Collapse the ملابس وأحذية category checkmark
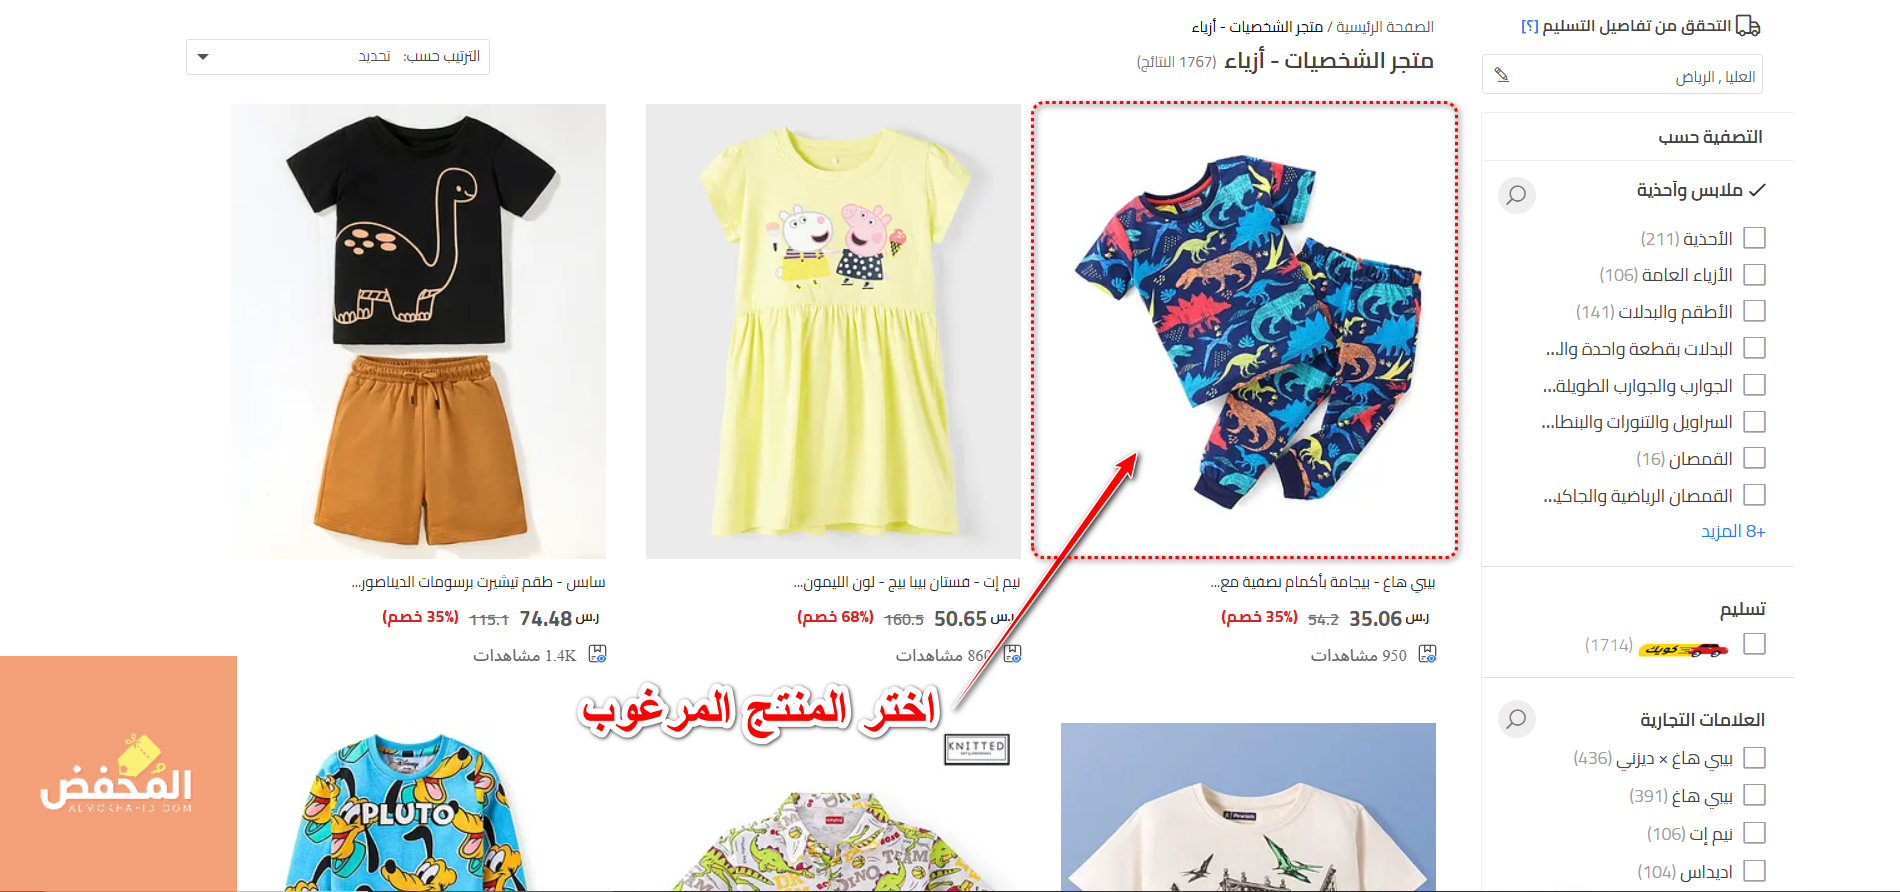Screen dimensions: 1900x892 pos(1758,189)
